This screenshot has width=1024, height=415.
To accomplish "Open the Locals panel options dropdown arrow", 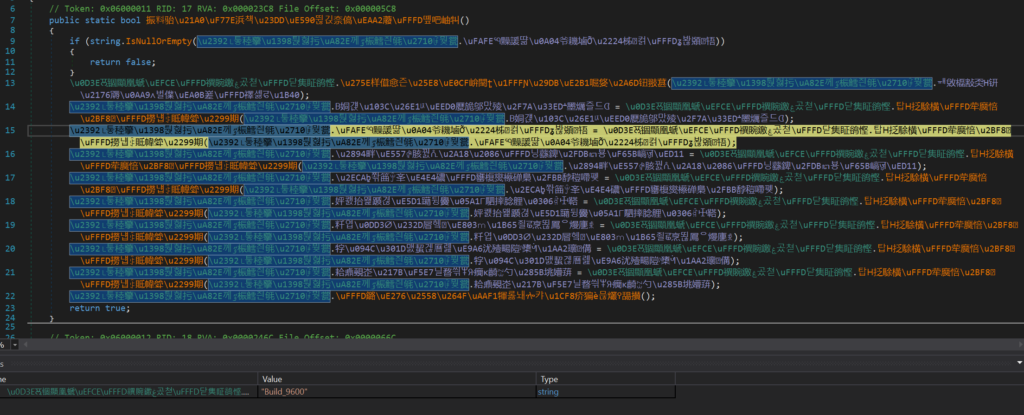I will pyautogui.click(x=1019, y=361).
